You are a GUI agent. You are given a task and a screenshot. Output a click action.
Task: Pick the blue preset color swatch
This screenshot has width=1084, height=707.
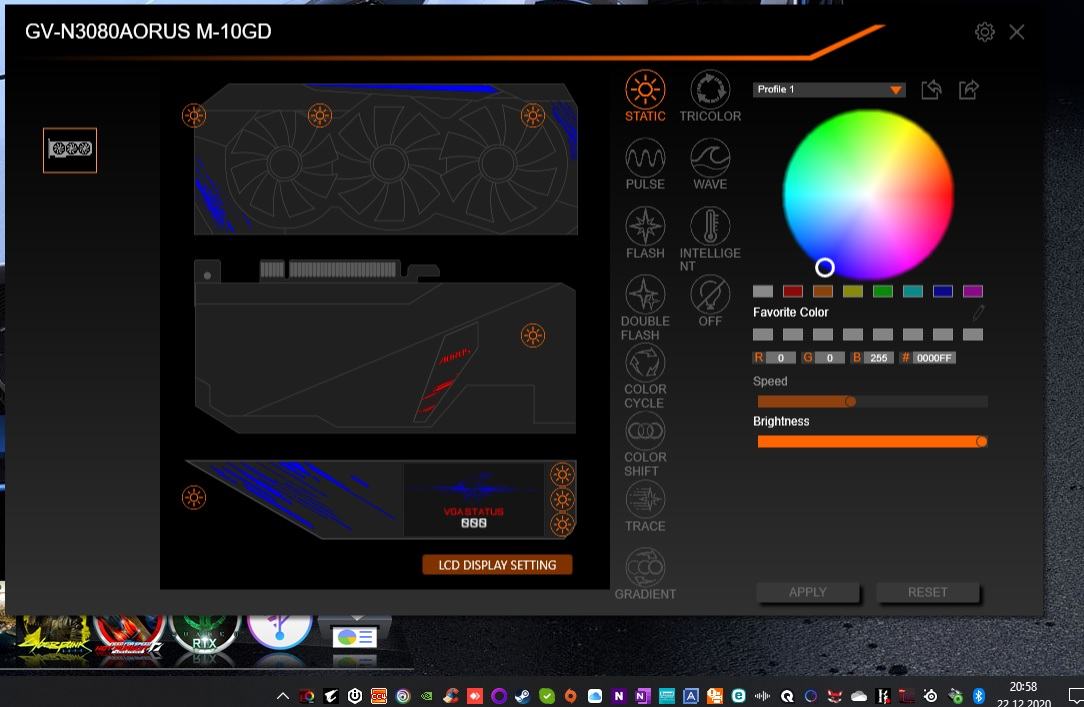943,291
